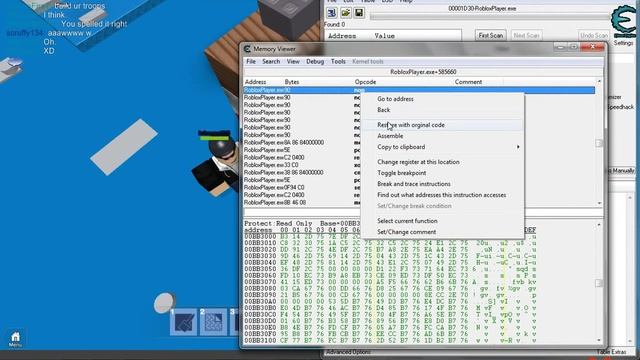Click the Protect:Read Only header text
Screen dimensions: 640x360
point(278,224)
